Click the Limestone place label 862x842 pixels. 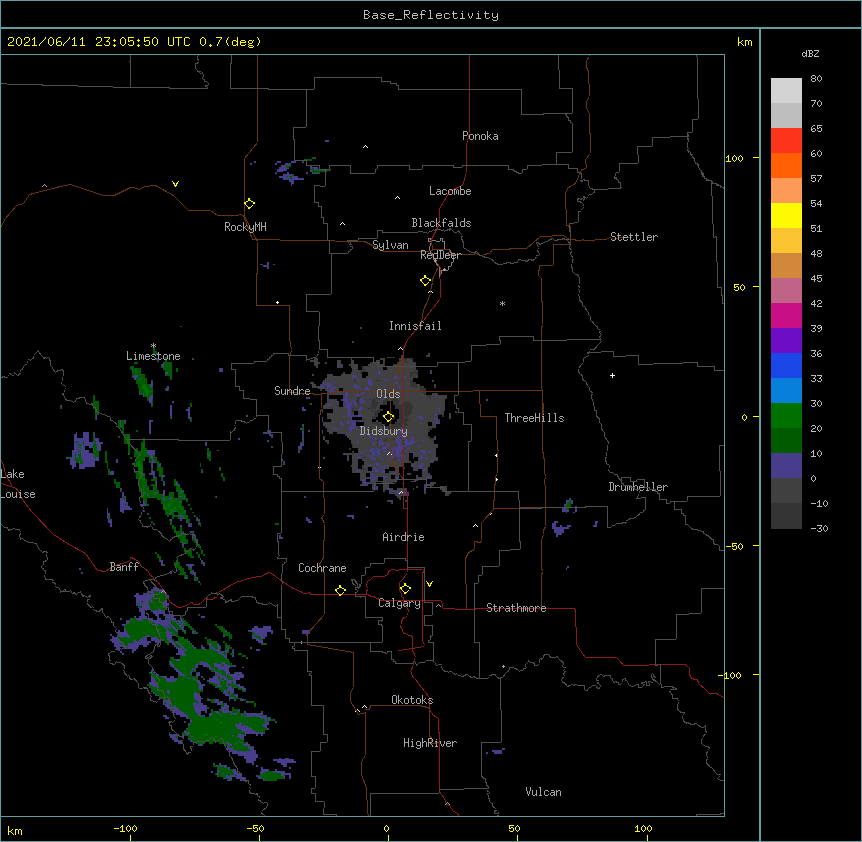(x=153, y=356)
